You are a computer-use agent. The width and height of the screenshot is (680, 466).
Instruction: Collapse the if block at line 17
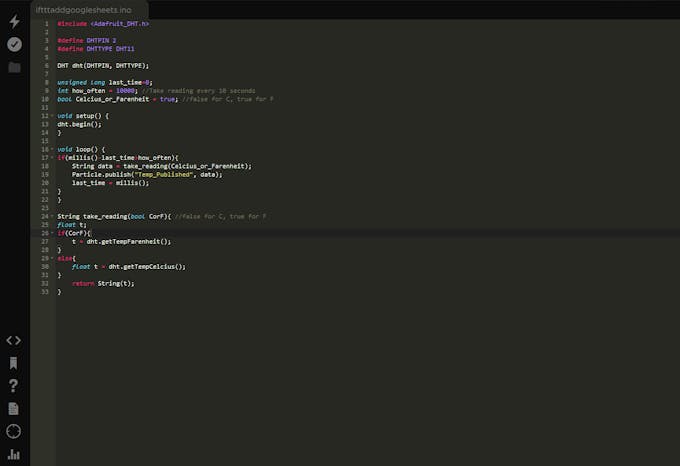pyautogui.click(x=52, y=158)
